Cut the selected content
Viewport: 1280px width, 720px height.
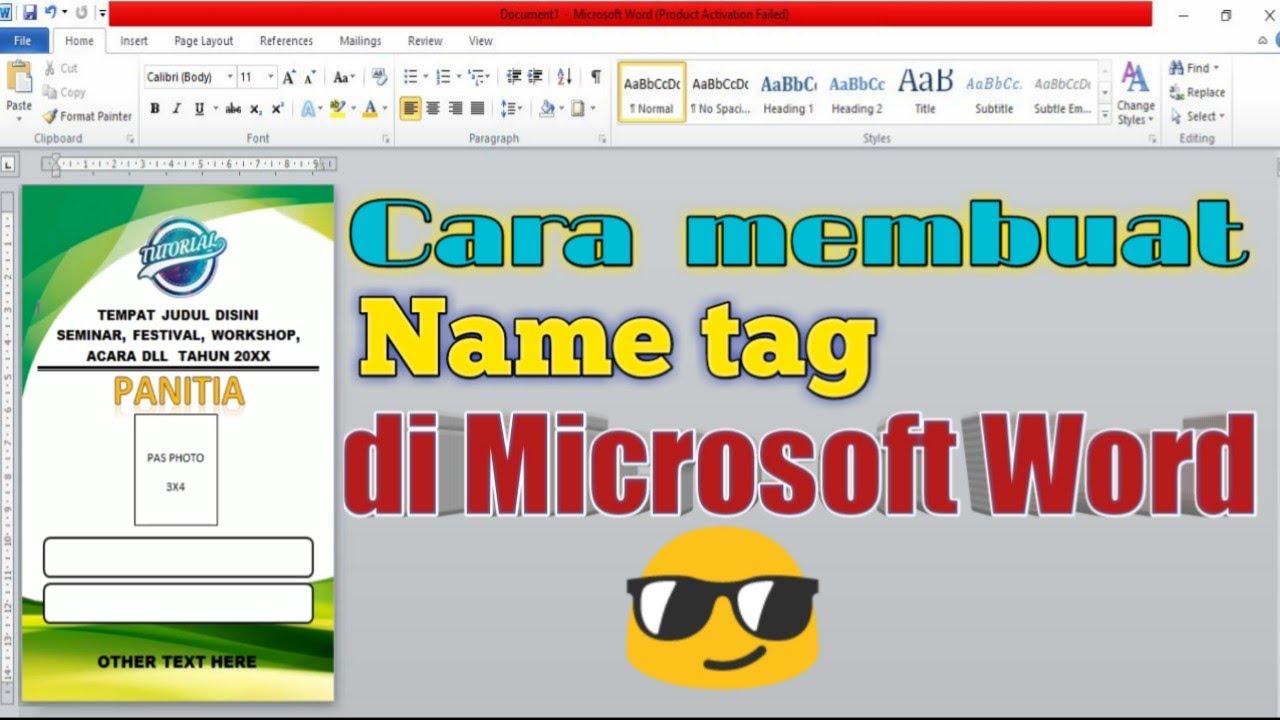[60, 68]
